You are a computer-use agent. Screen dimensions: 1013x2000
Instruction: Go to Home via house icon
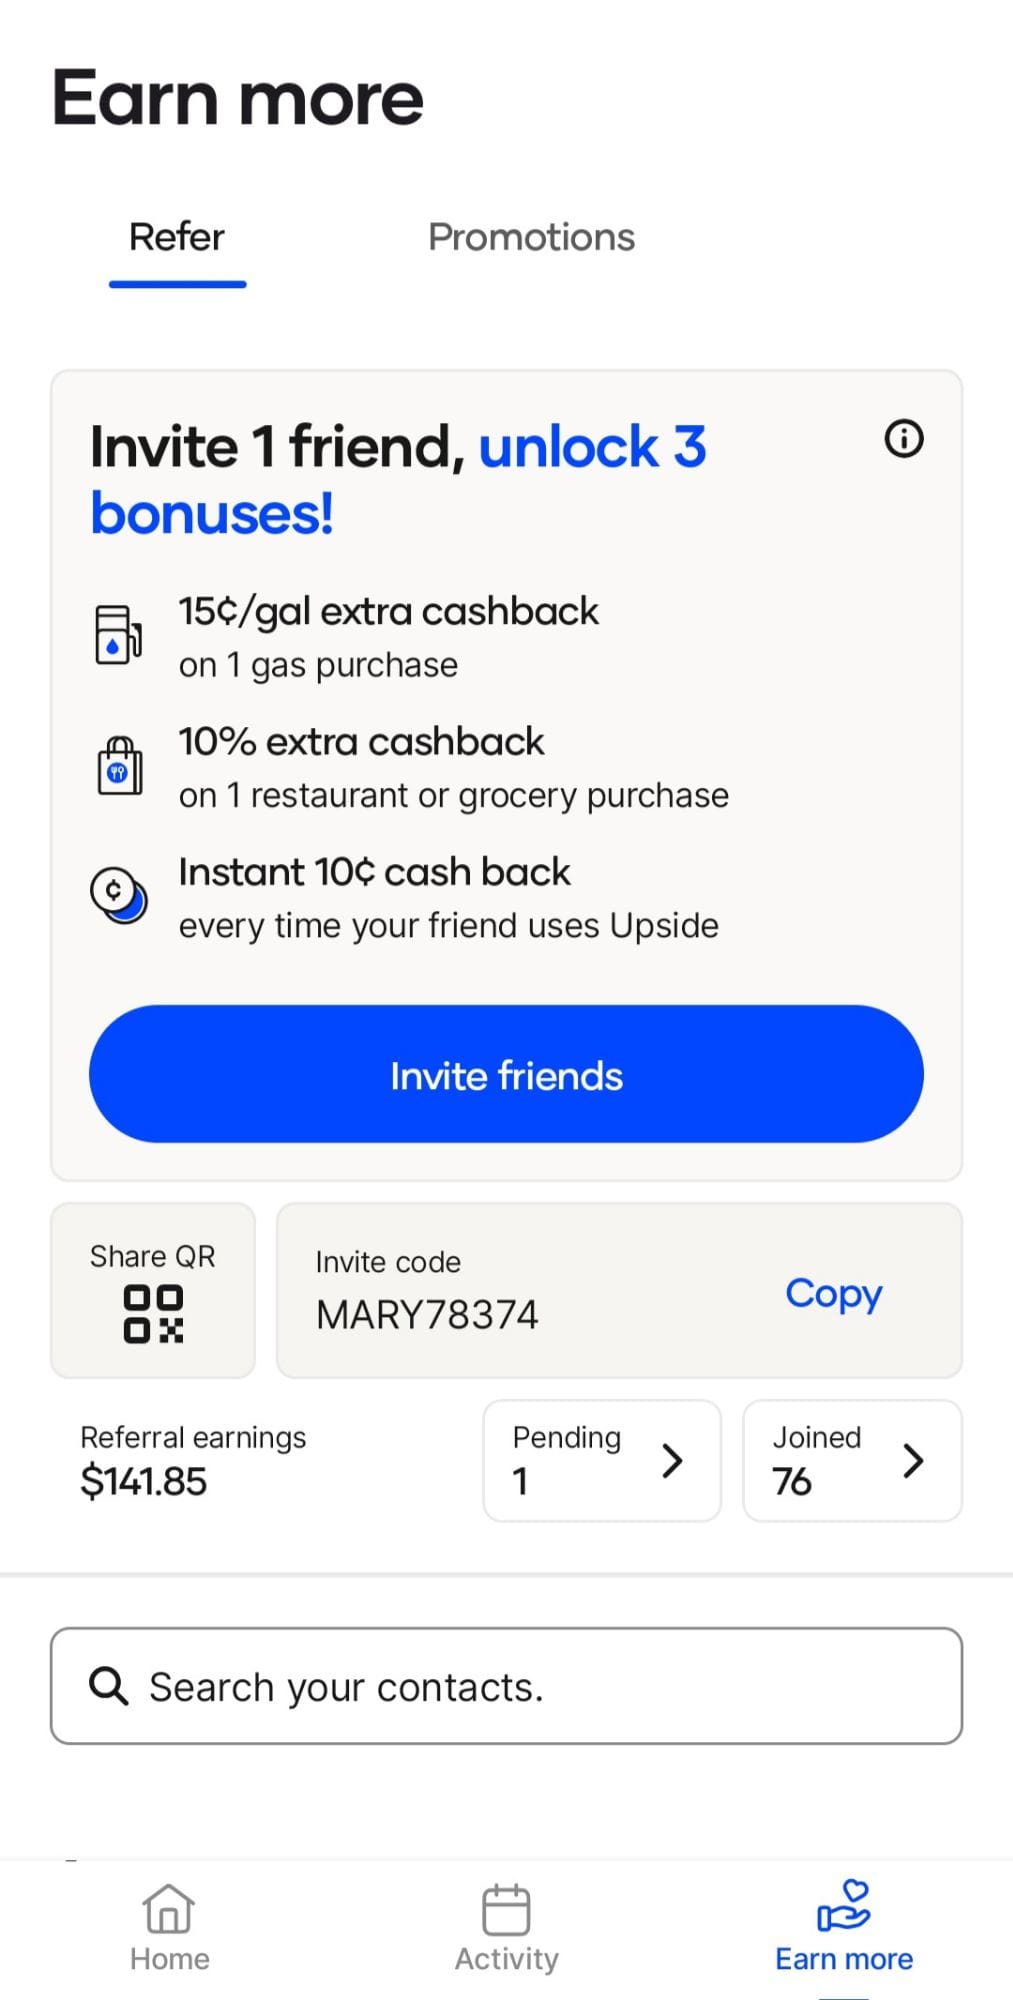point(169,1909)
